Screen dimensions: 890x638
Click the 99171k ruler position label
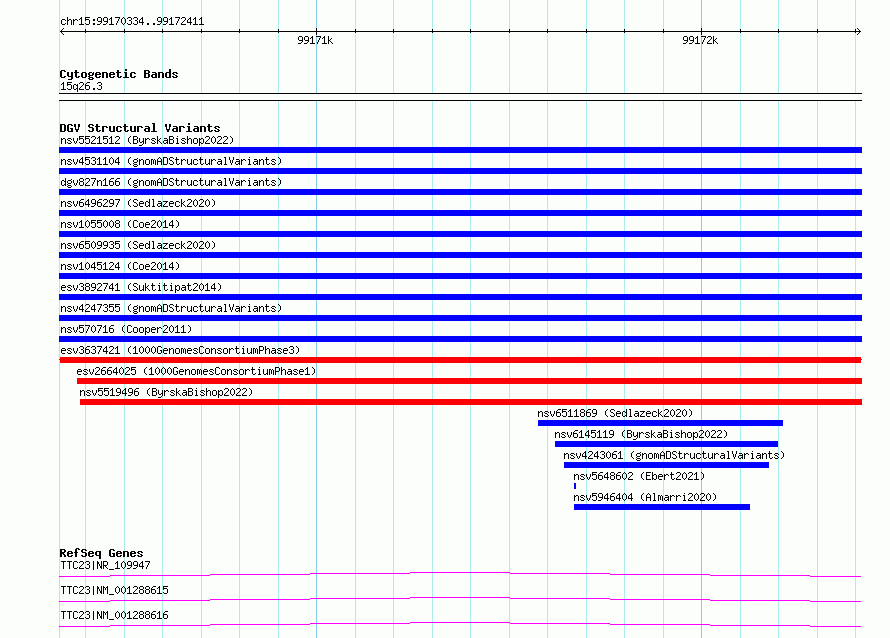click(315, 40)
